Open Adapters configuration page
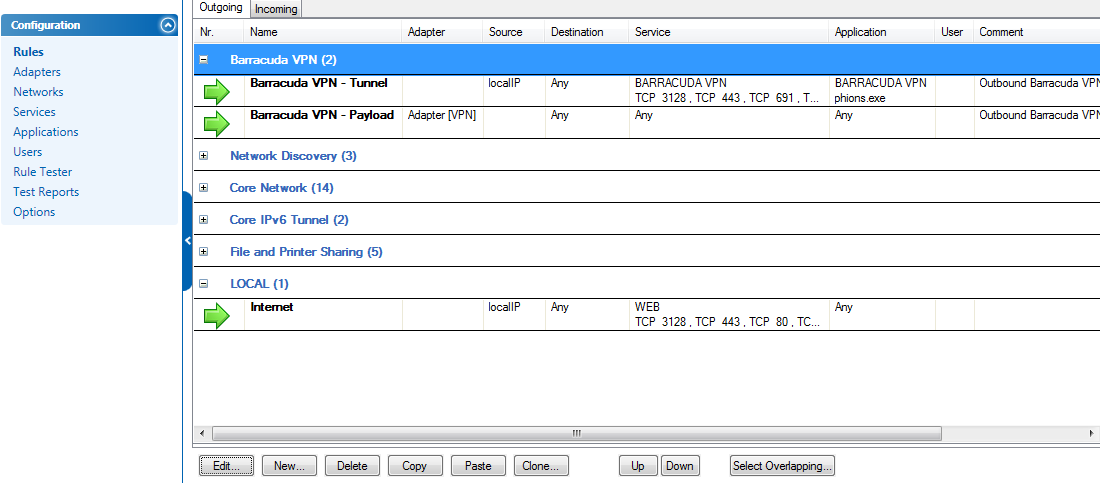Image resolution: width=1100 pixels, height=483 pixels. (36, 72)
